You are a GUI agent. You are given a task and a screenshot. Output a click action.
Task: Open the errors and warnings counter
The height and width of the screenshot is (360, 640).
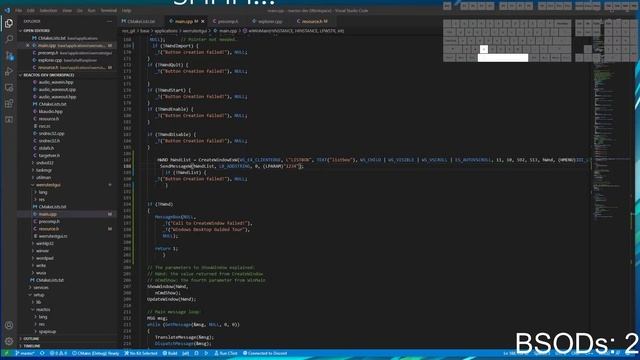(58, 353)
